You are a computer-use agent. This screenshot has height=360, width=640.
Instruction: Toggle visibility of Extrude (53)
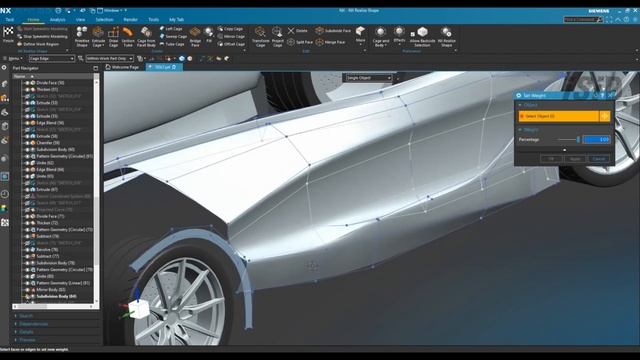coord(27,103)
